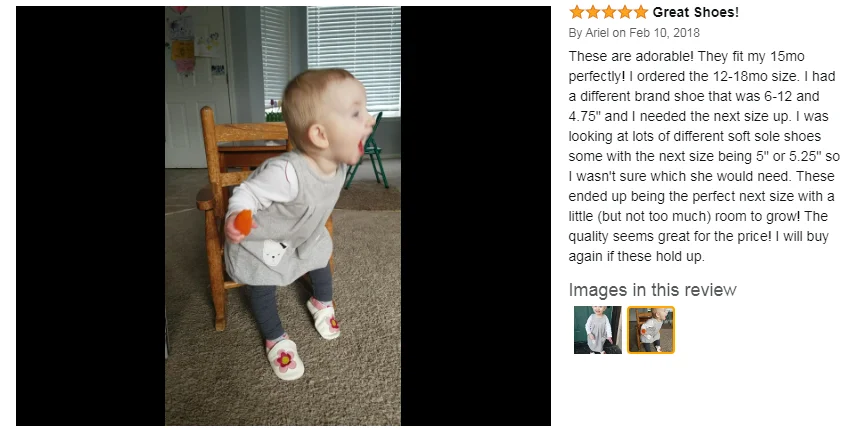Click the fourth star of the rating

(x=625, y=12)
